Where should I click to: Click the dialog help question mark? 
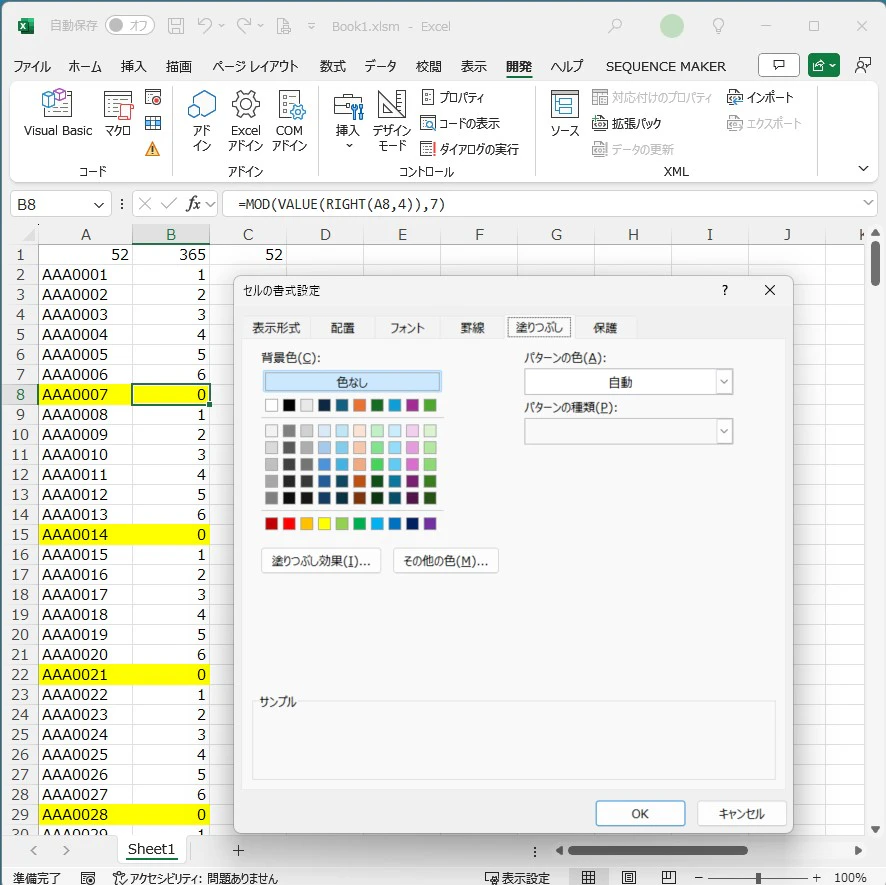pyautogui.click(x=725, y=290)
